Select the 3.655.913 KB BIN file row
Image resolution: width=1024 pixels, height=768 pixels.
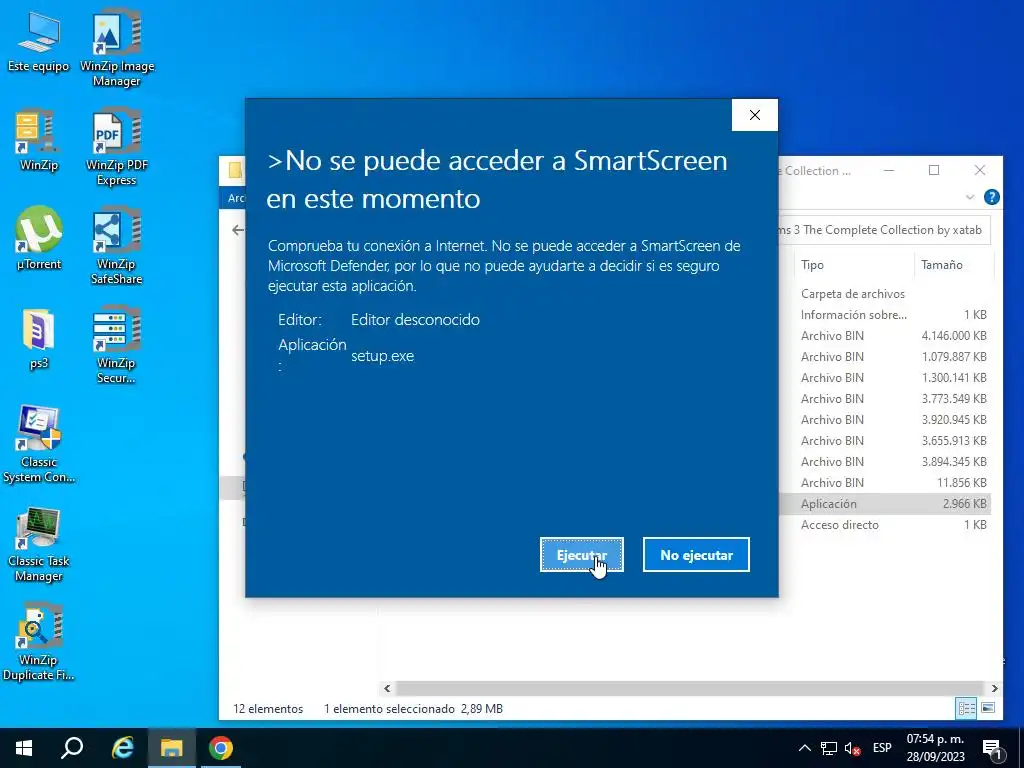(x=886, y=441)
